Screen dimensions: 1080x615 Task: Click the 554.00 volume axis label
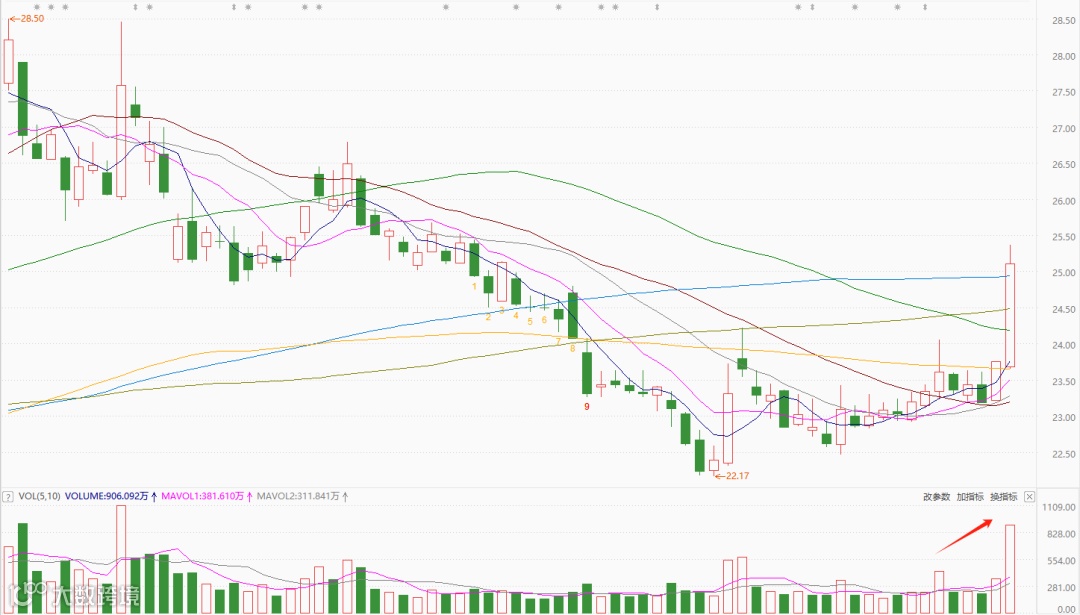tap(1063, 561)
